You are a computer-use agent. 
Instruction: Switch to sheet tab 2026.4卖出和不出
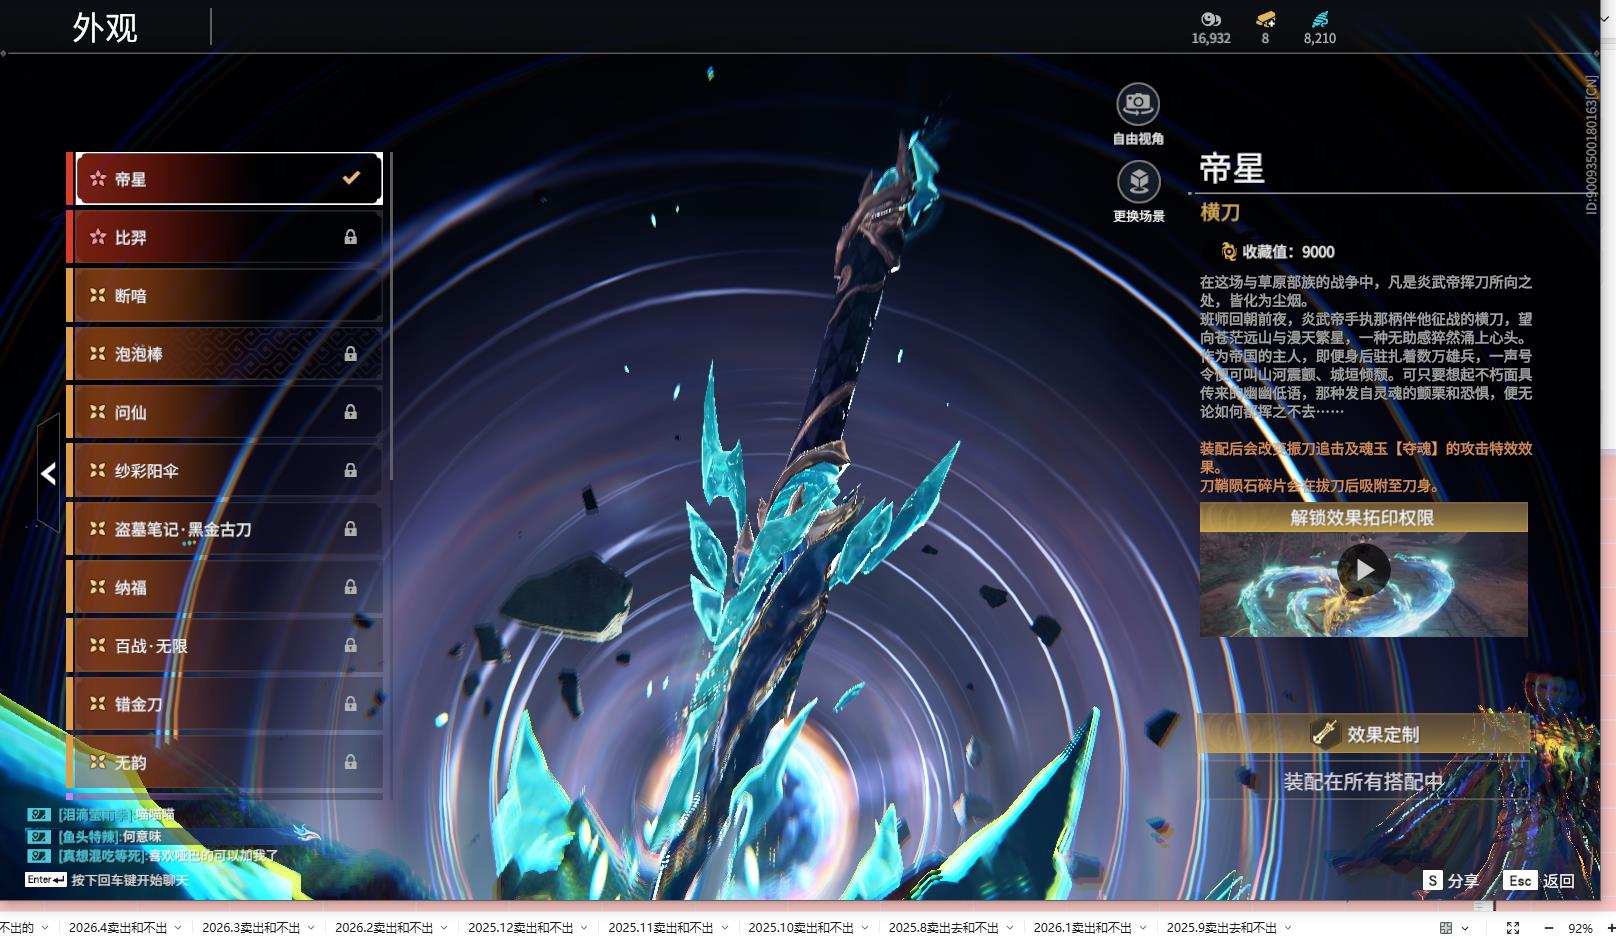(118, 928)
